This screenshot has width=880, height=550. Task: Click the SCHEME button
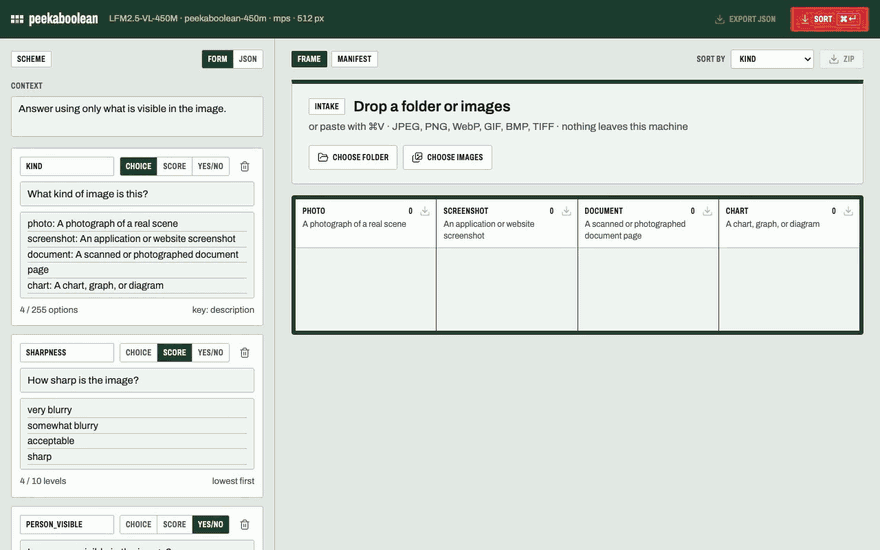31,59
